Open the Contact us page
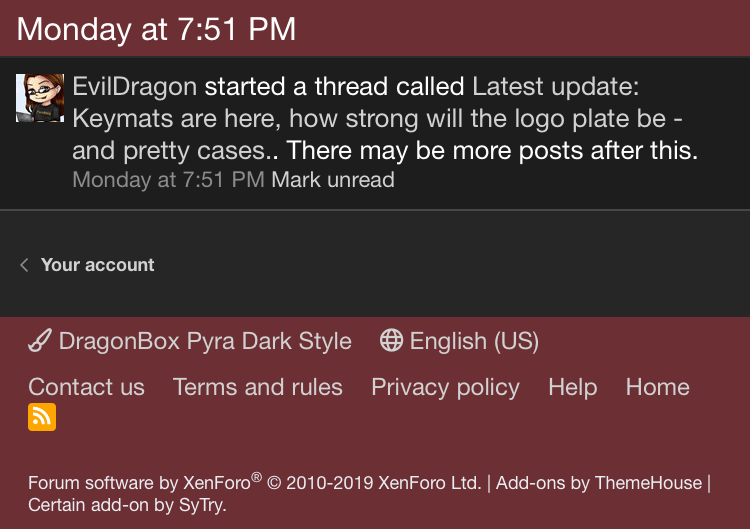This screenshot has width=750, height=529. [86, 387]
